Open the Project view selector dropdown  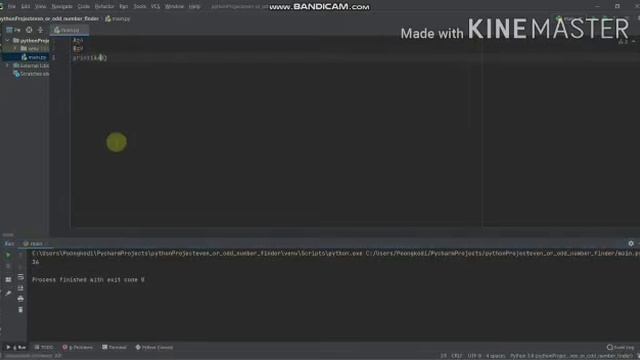pyautogui.click(x=13, y=30)
